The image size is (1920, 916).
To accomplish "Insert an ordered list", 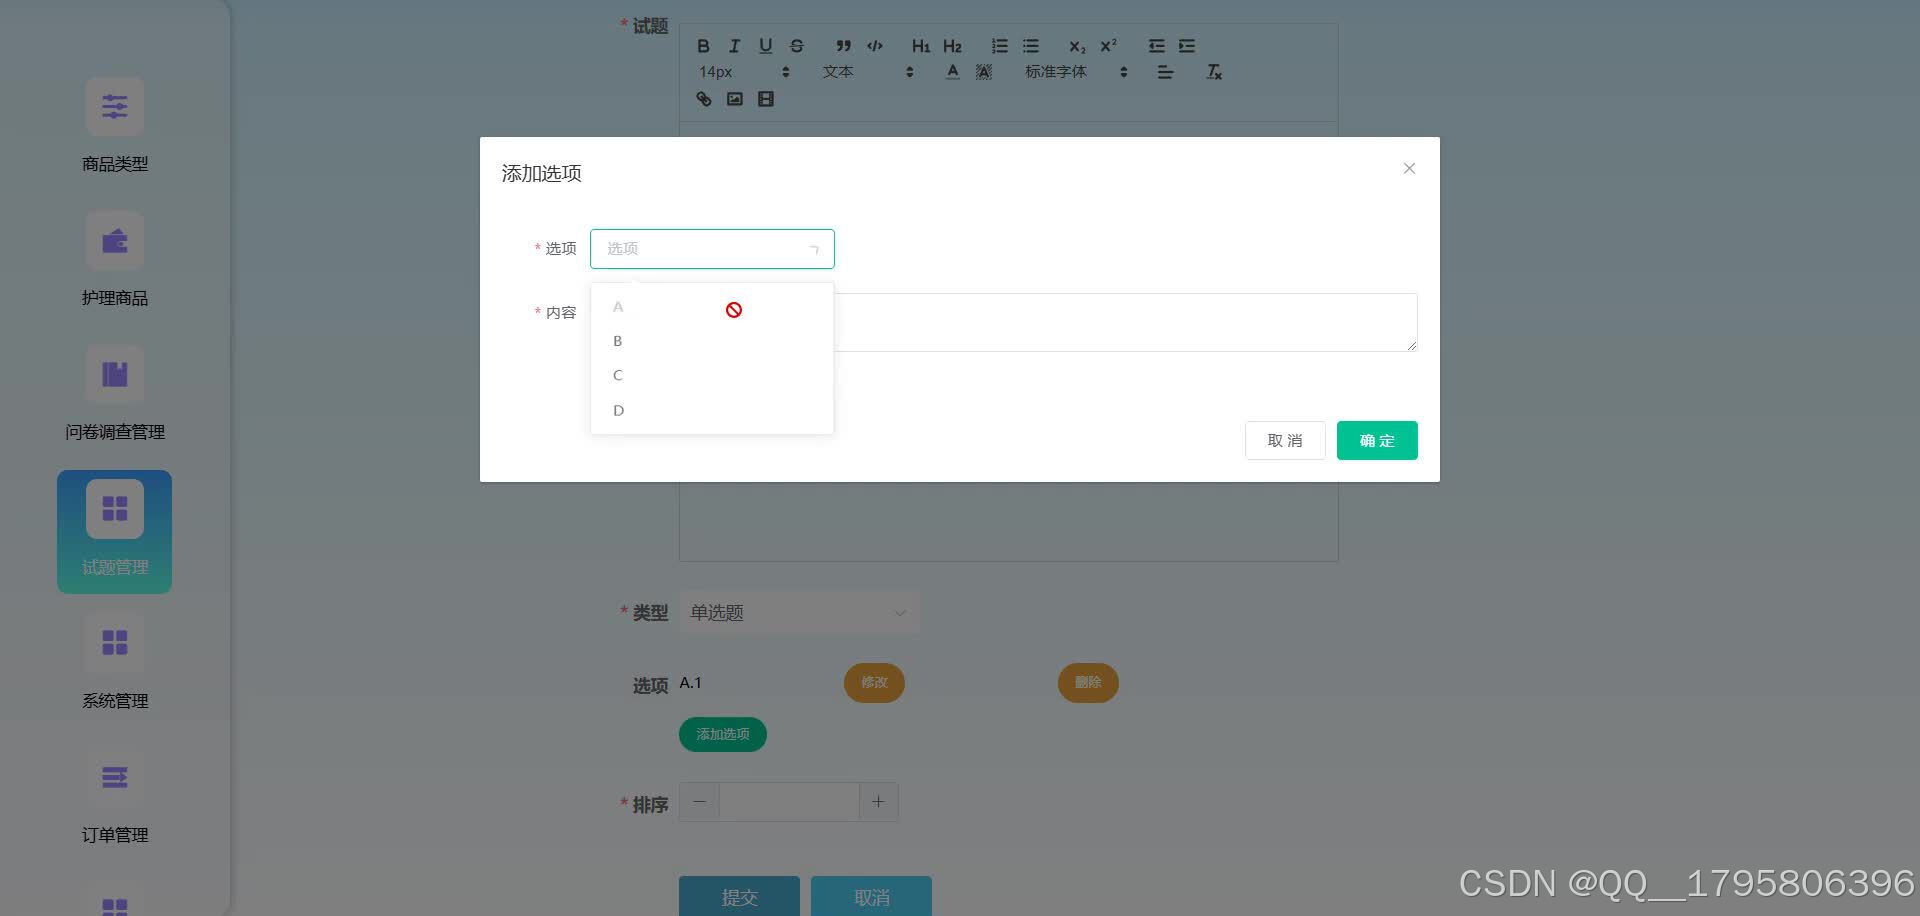I will [x=999, y=46].
